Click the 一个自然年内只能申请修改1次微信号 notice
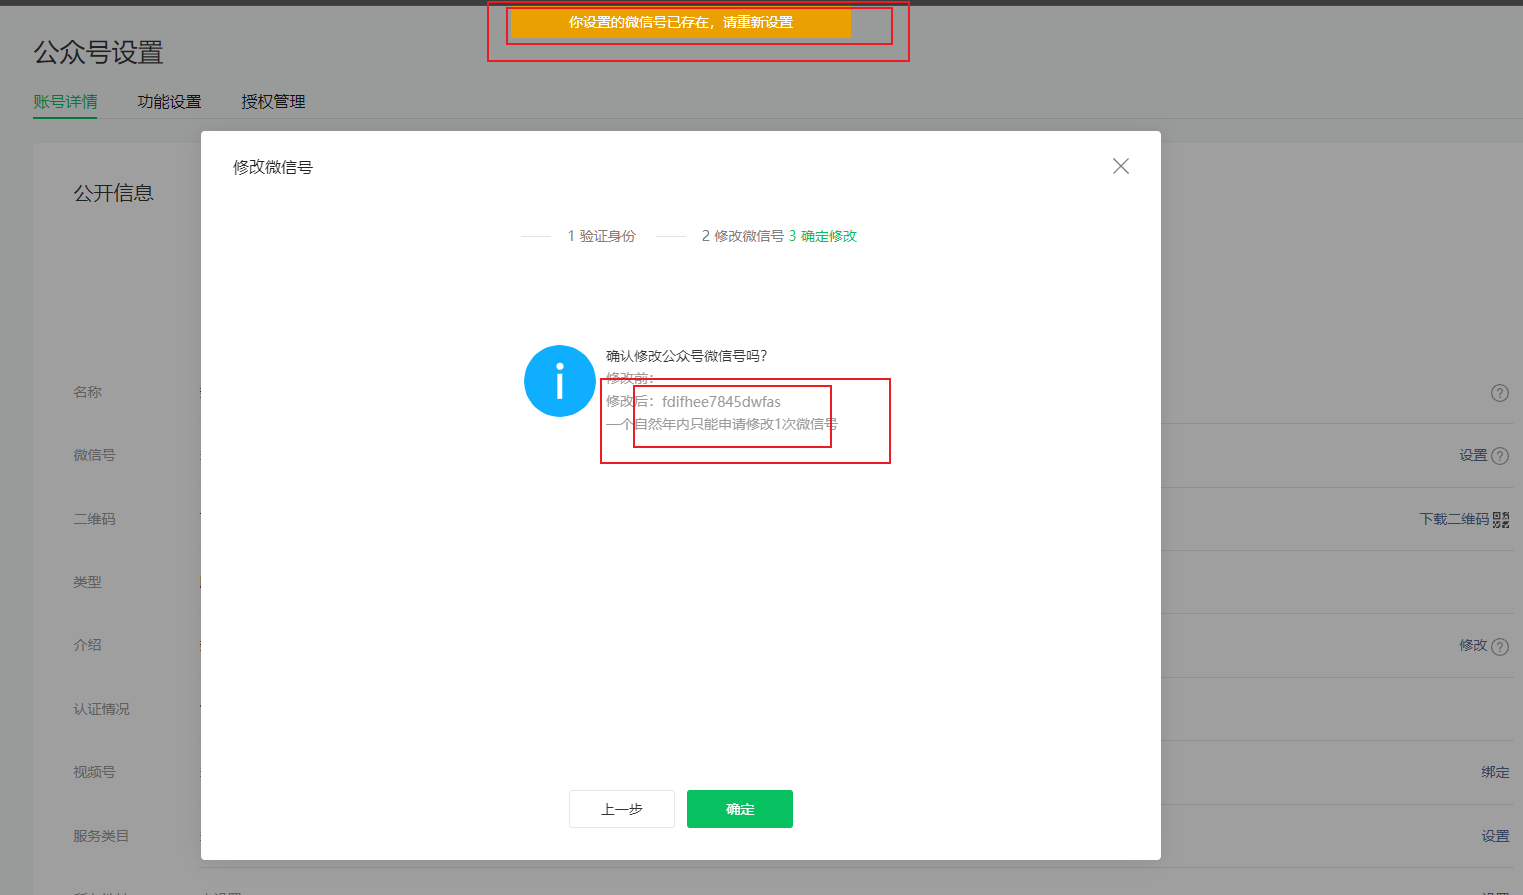 coord(721,424)
